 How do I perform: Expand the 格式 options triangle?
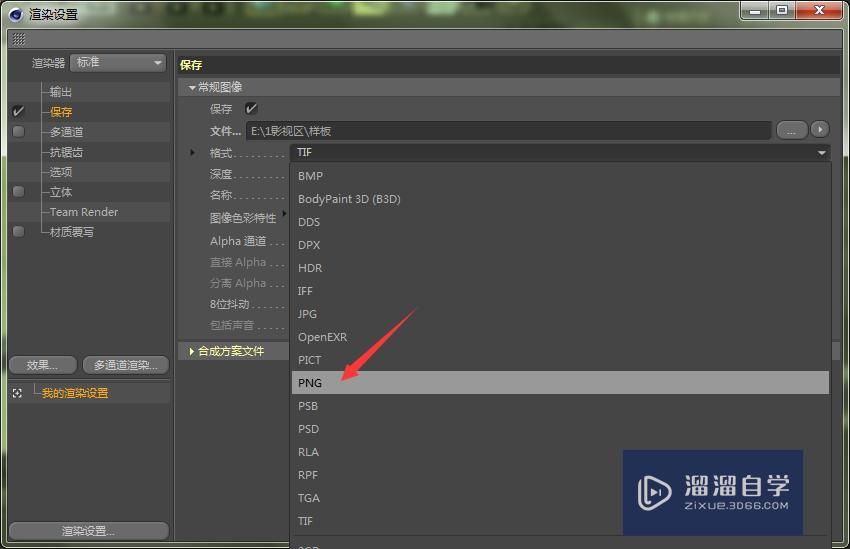[192, 153]
